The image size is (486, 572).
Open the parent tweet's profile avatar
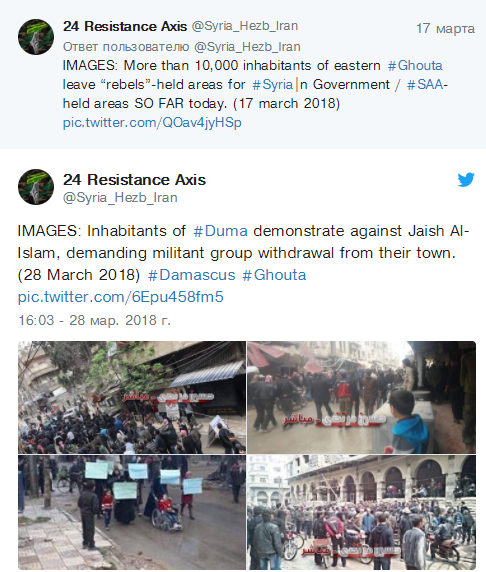[x=36, y=37]
